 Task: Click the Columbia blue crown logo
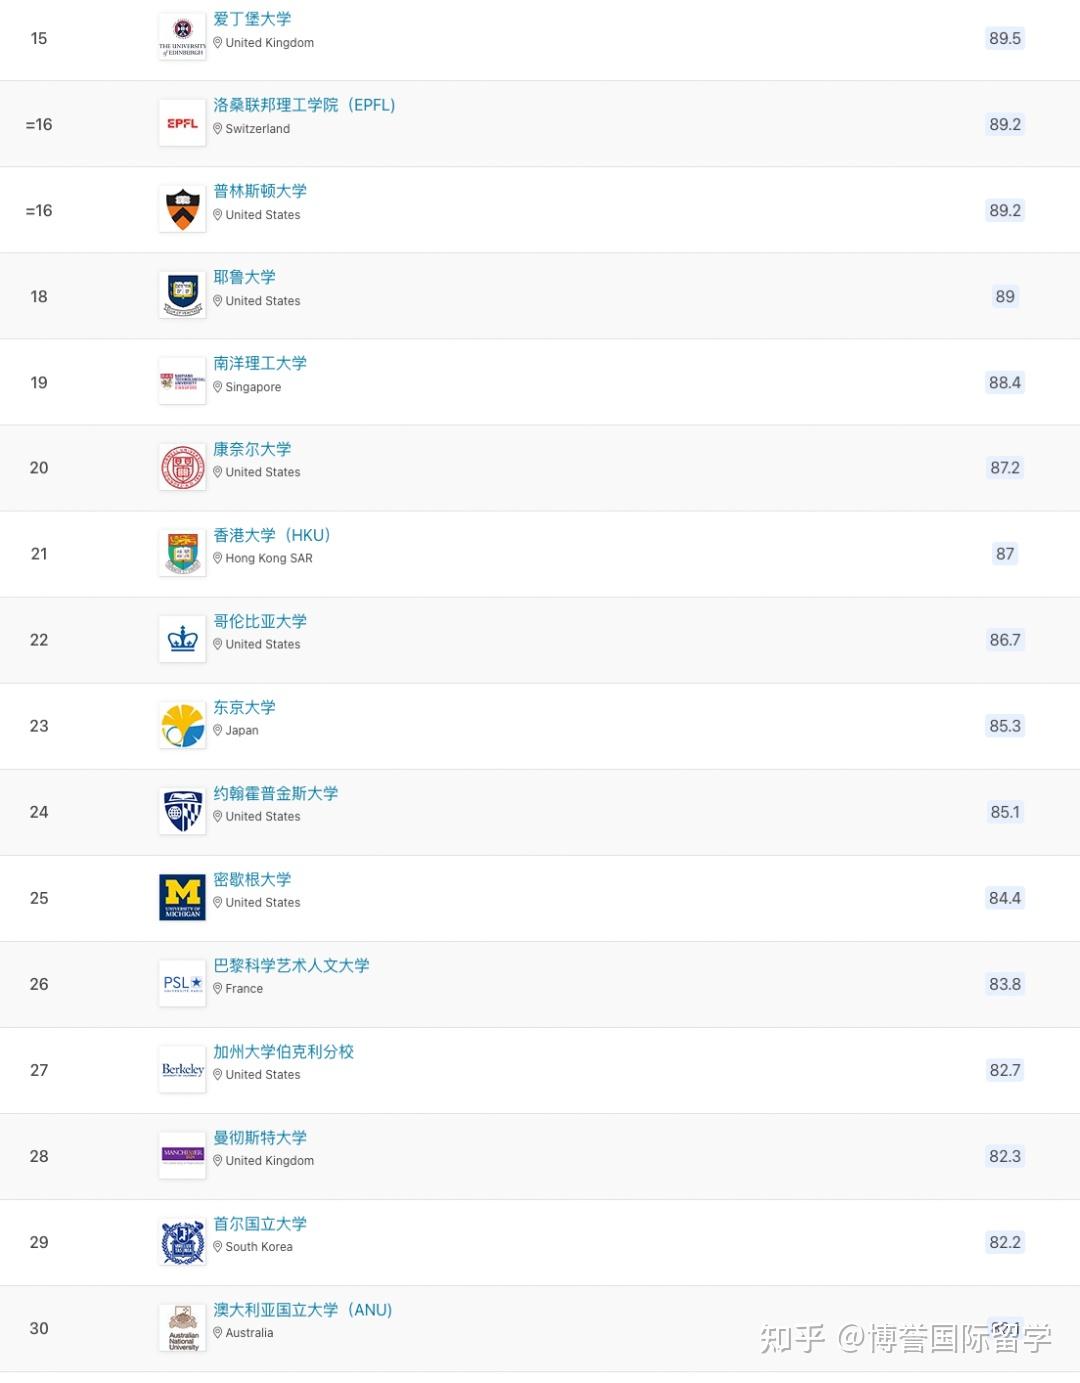pyautogui.click(x=182, y=640)
